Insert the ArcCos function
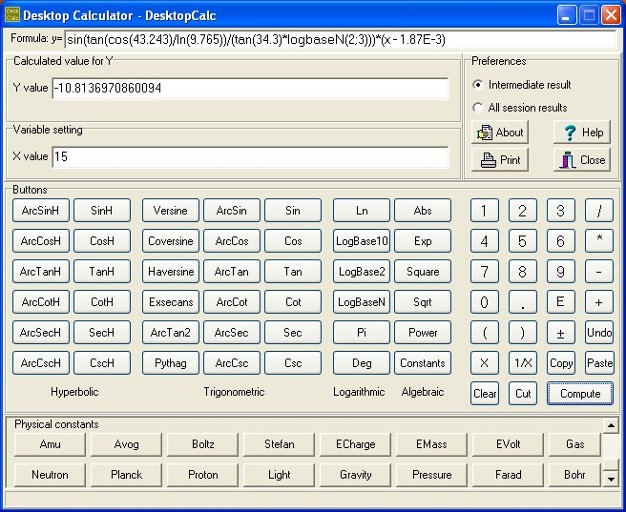The image size is (626, 512). 232,241
